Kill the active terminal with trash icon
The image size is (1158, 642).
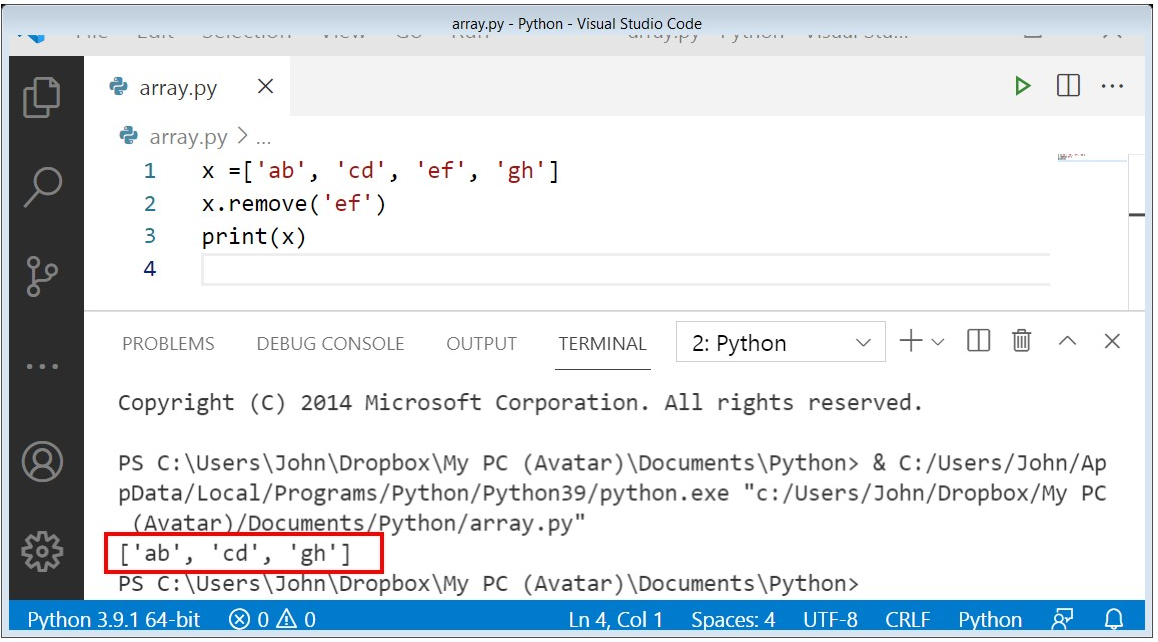coord(1021,341)
